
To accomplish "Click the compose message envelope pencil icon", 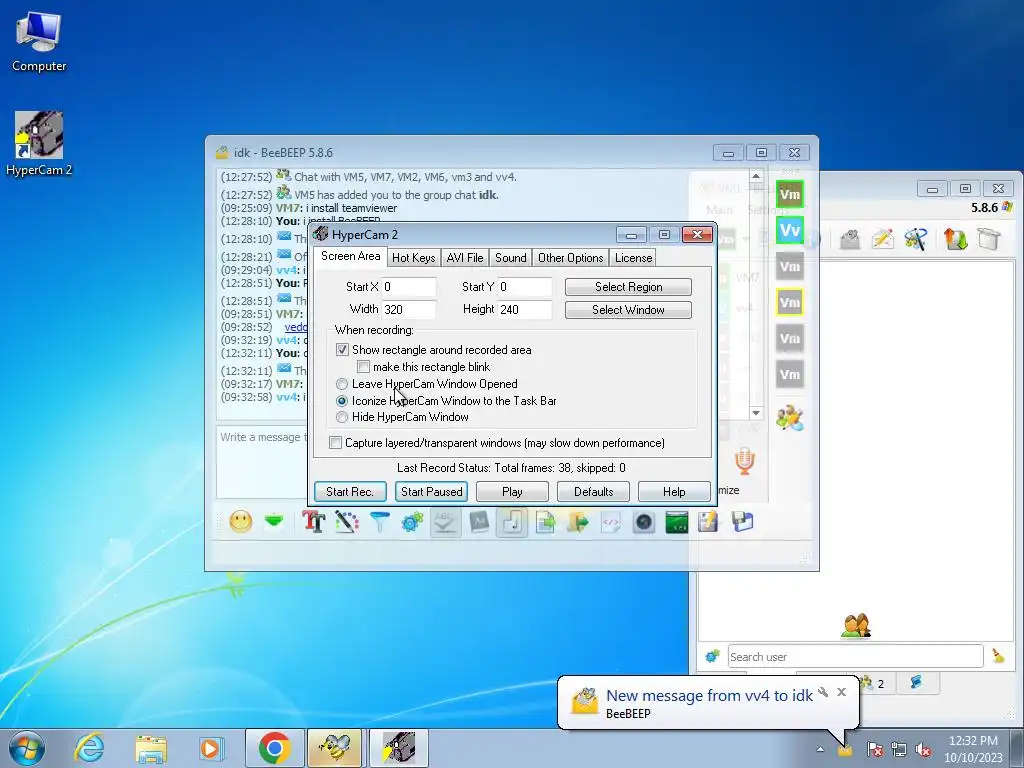I will tap(882, 239).
